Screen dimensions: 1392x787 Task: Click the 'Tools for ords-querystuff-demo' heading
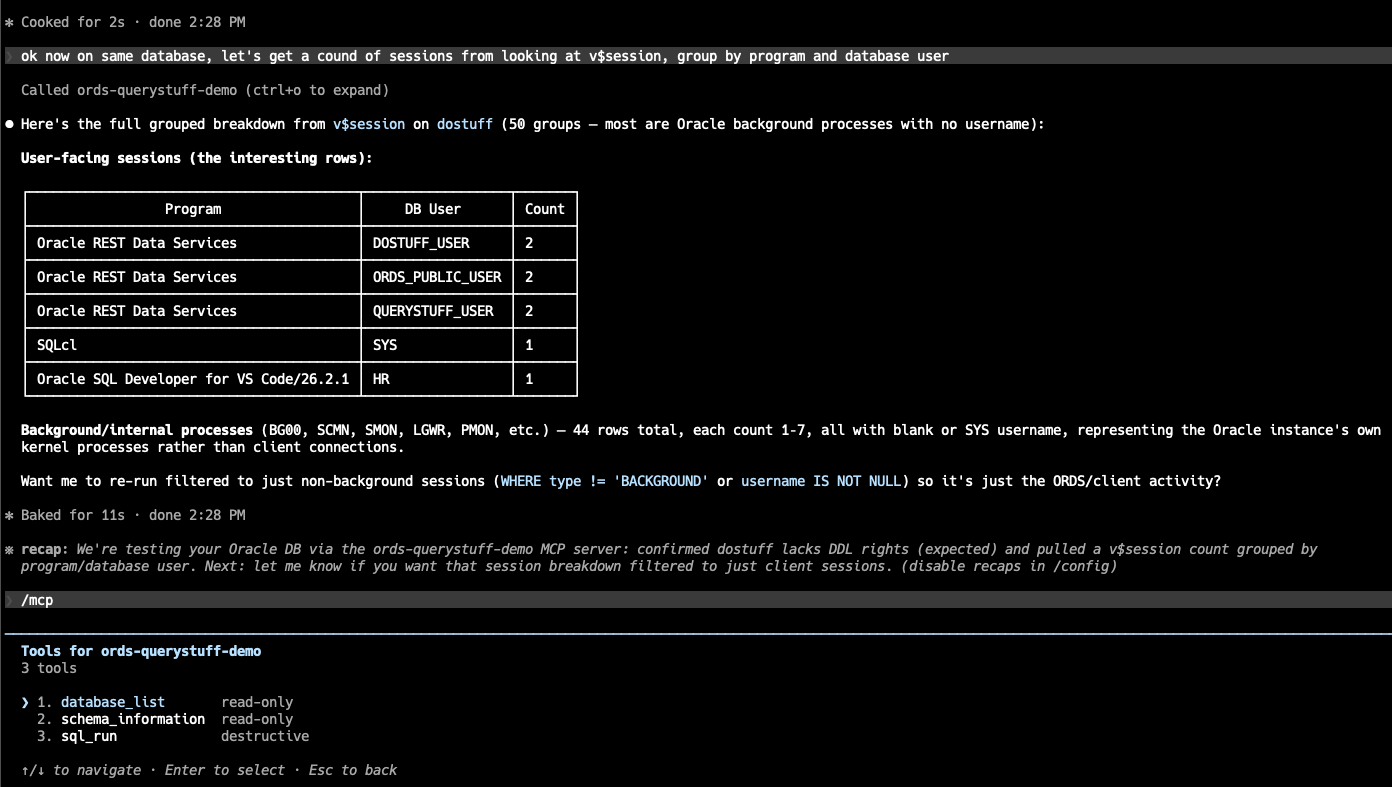[x=141, y=651]
